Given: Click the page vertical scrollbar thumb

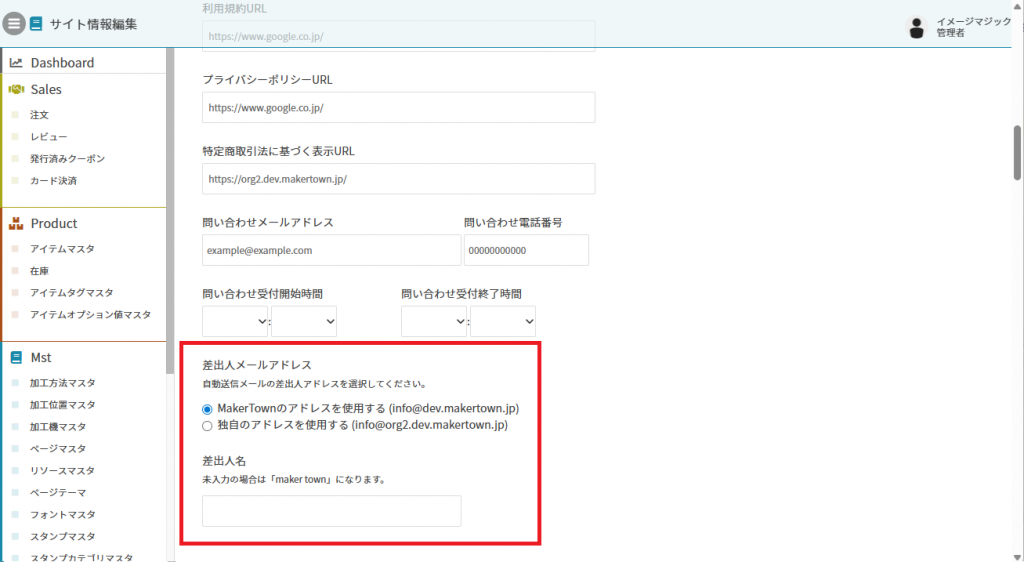Looking at the screenshot, I should pyautogui.click(x=1017, y=153).
